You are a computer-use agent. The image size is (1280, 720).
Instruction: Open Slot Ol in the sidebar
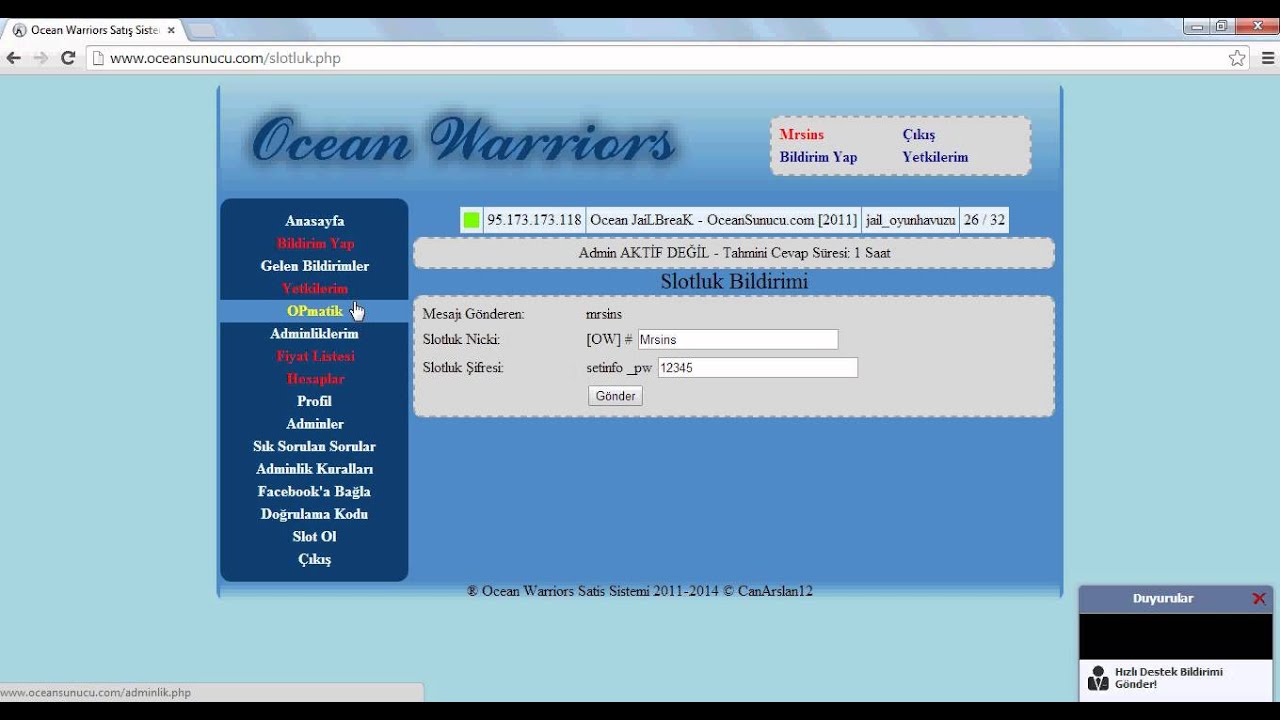click(314, 536)
